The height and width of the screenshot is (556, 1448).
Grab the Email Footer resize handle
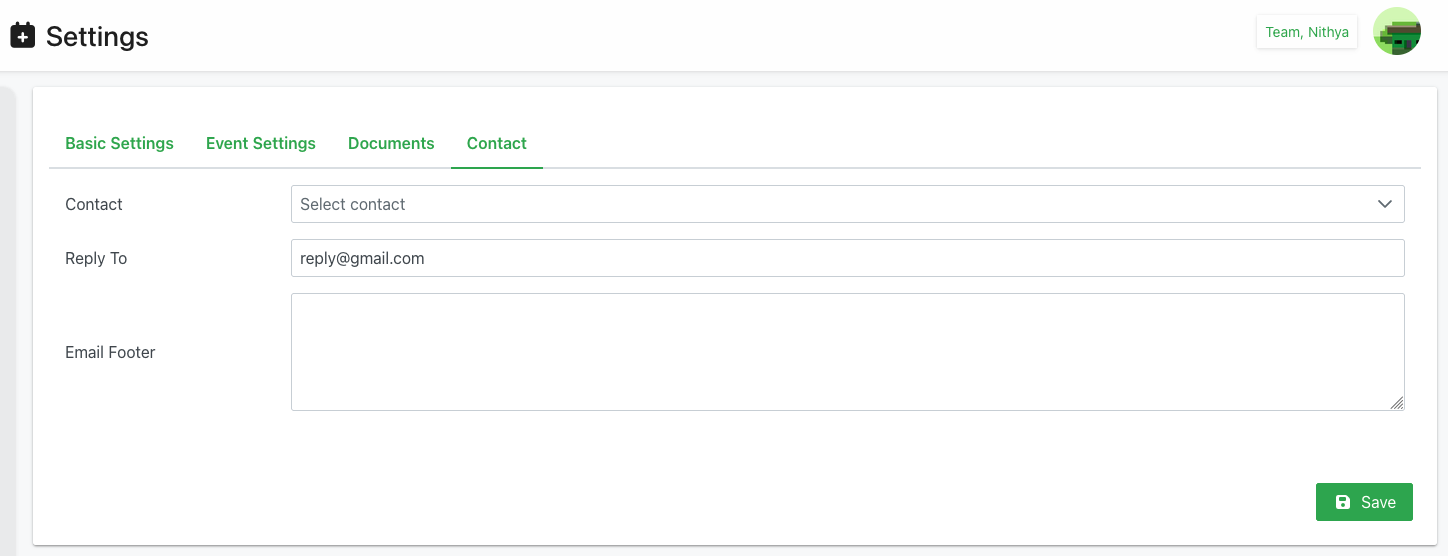click(1397, 403)
